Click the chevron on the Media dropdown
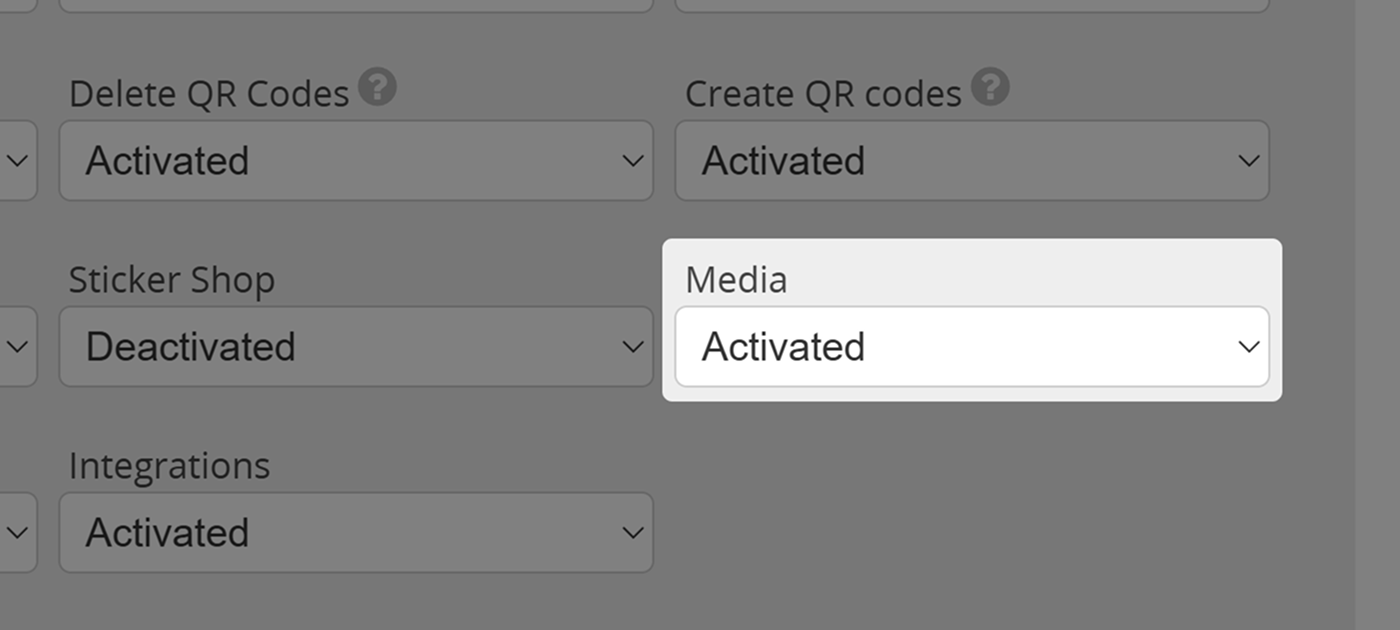This screenshot has width=1400, height=630. 1247,346
